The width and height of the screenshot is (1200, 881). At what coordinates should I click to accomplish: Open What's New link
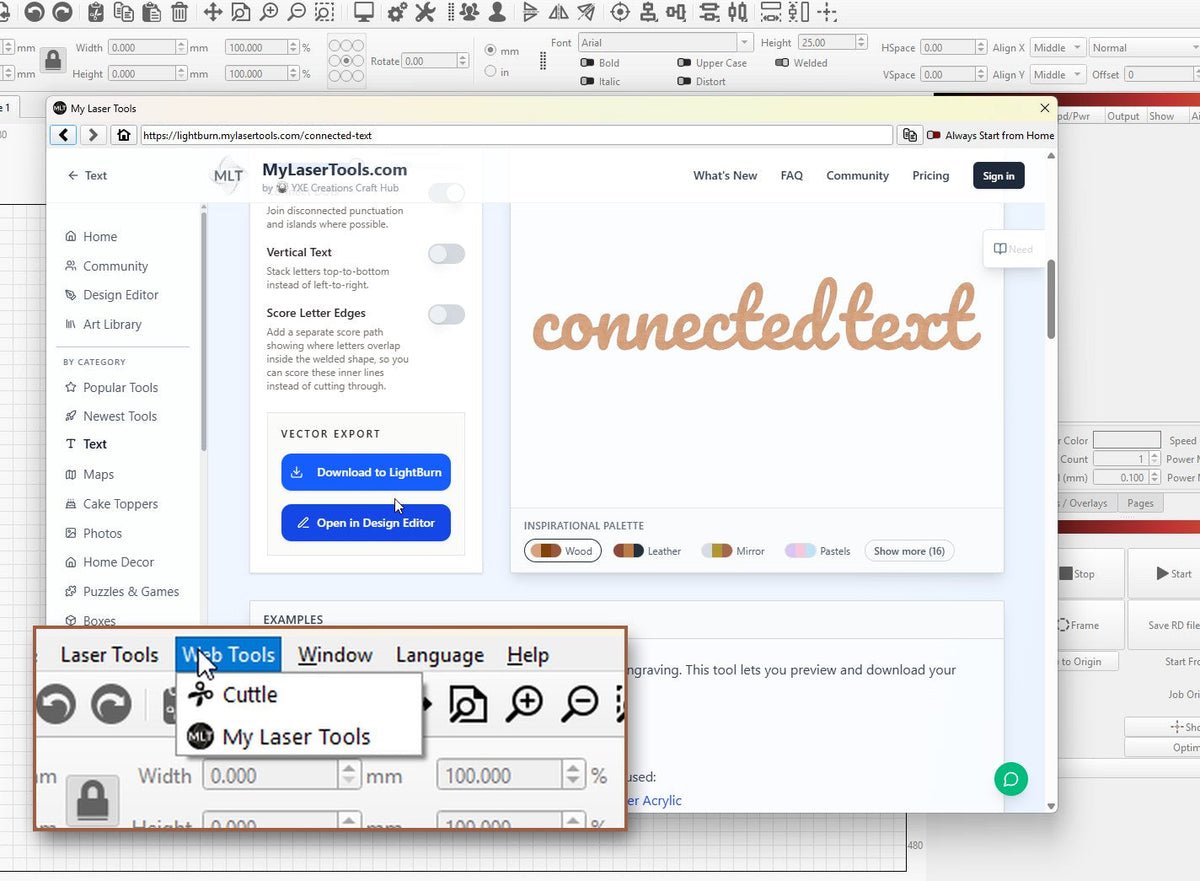725,175
